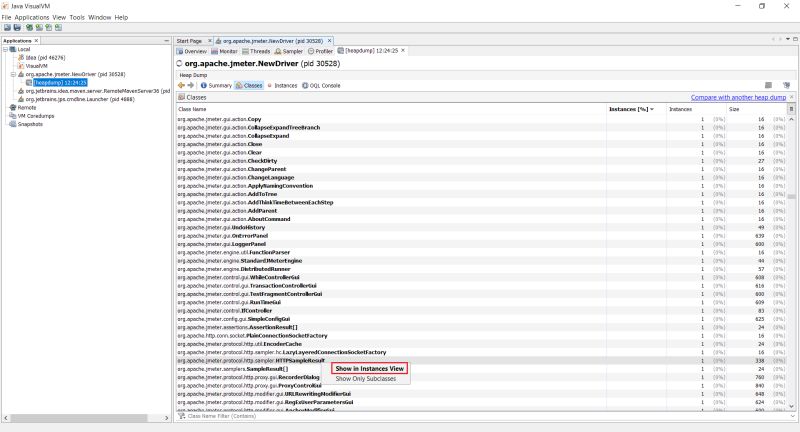Click the first green Add JMX Connection icon
This screenshot has height=432, width=800.
pyautogui.click(x=30, y=28)
